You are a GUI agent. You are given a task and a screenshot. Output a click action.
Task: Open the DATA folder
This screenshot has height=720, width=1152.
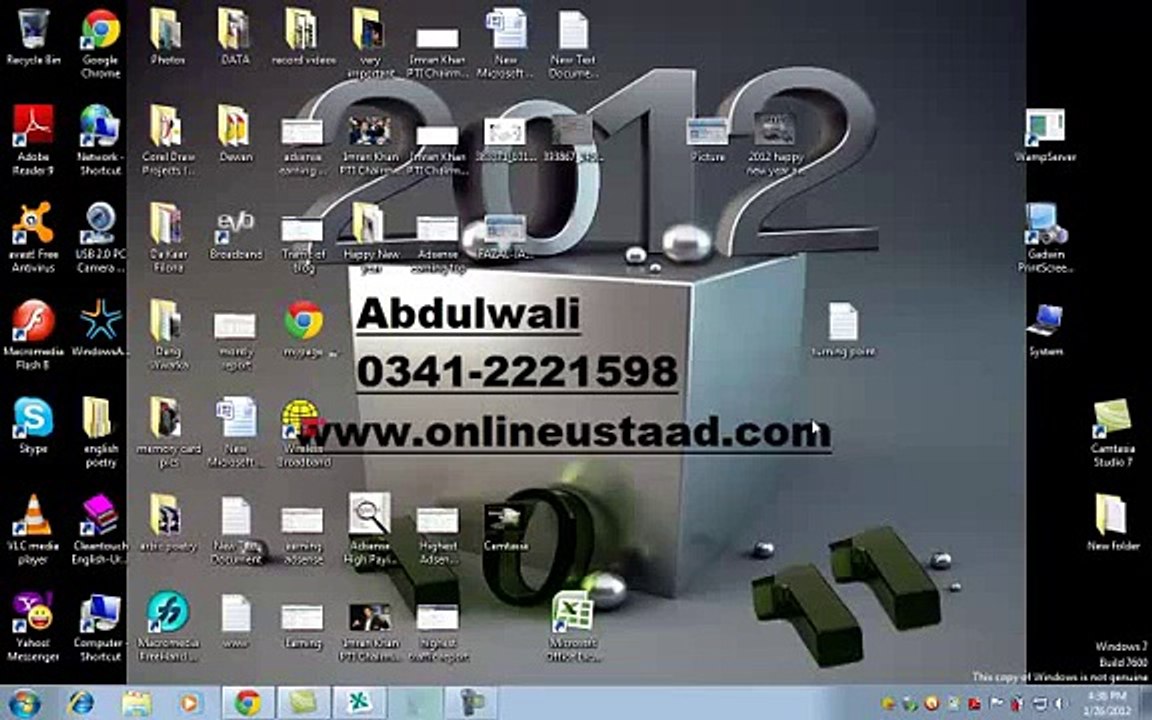(x=235, y=37)
